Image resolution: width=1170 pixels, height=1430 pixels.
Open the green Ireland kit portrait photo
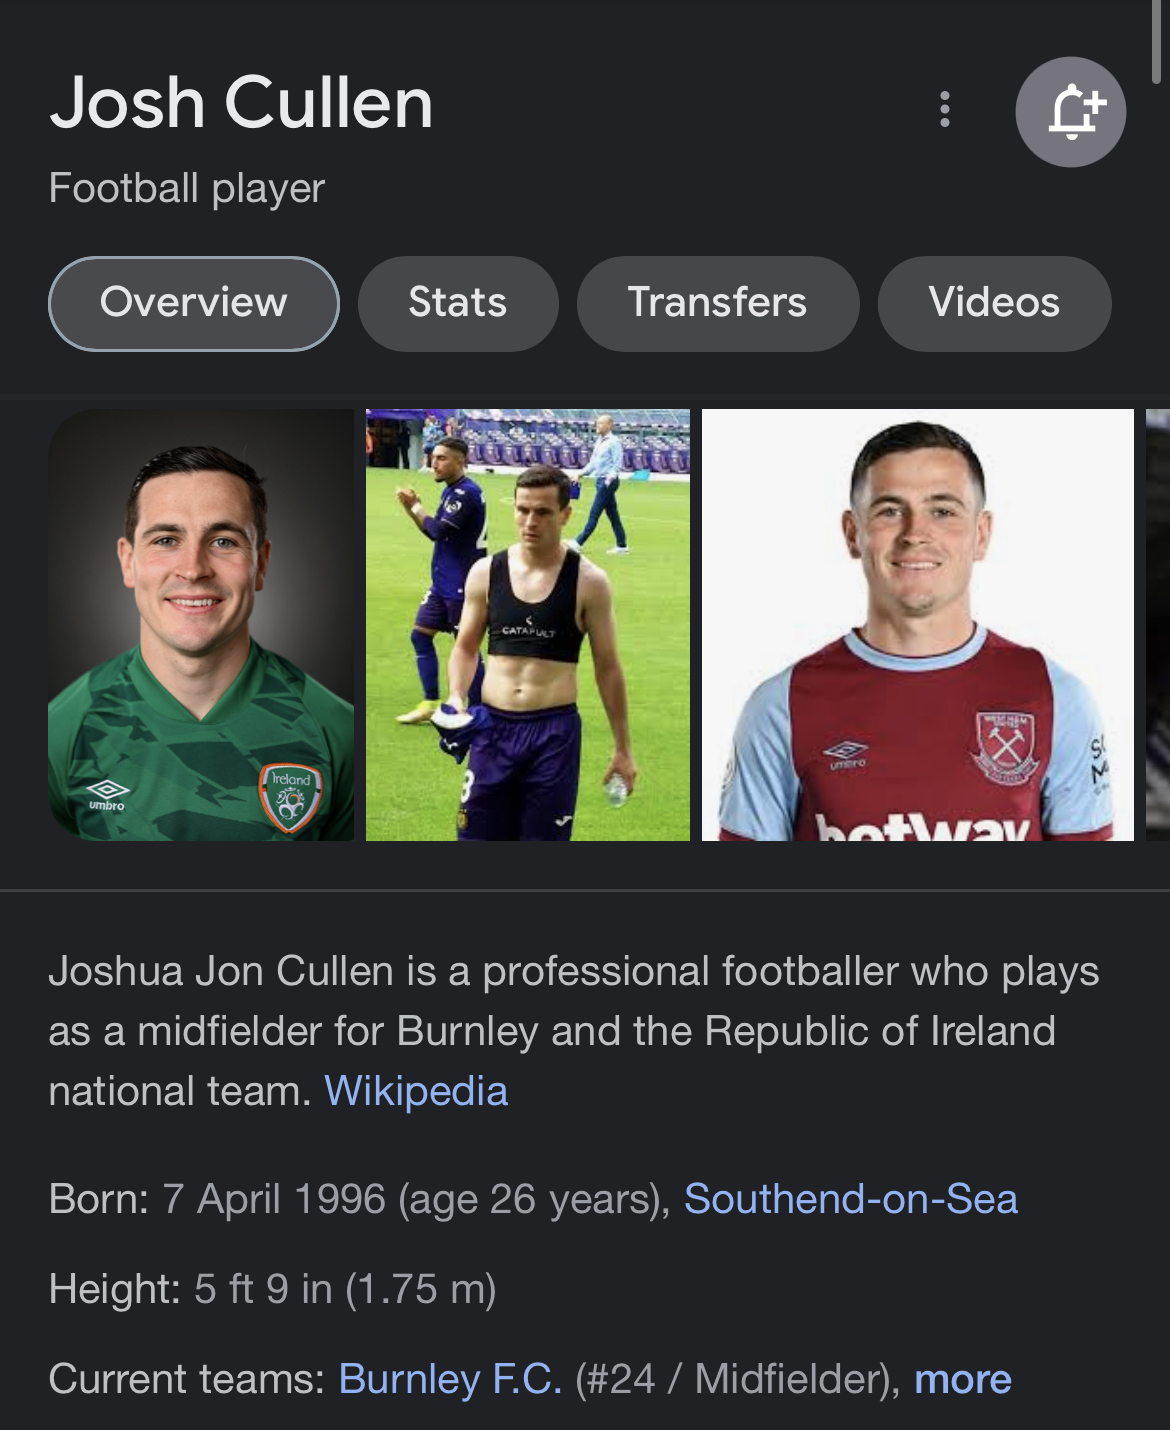tap(201, 625)
